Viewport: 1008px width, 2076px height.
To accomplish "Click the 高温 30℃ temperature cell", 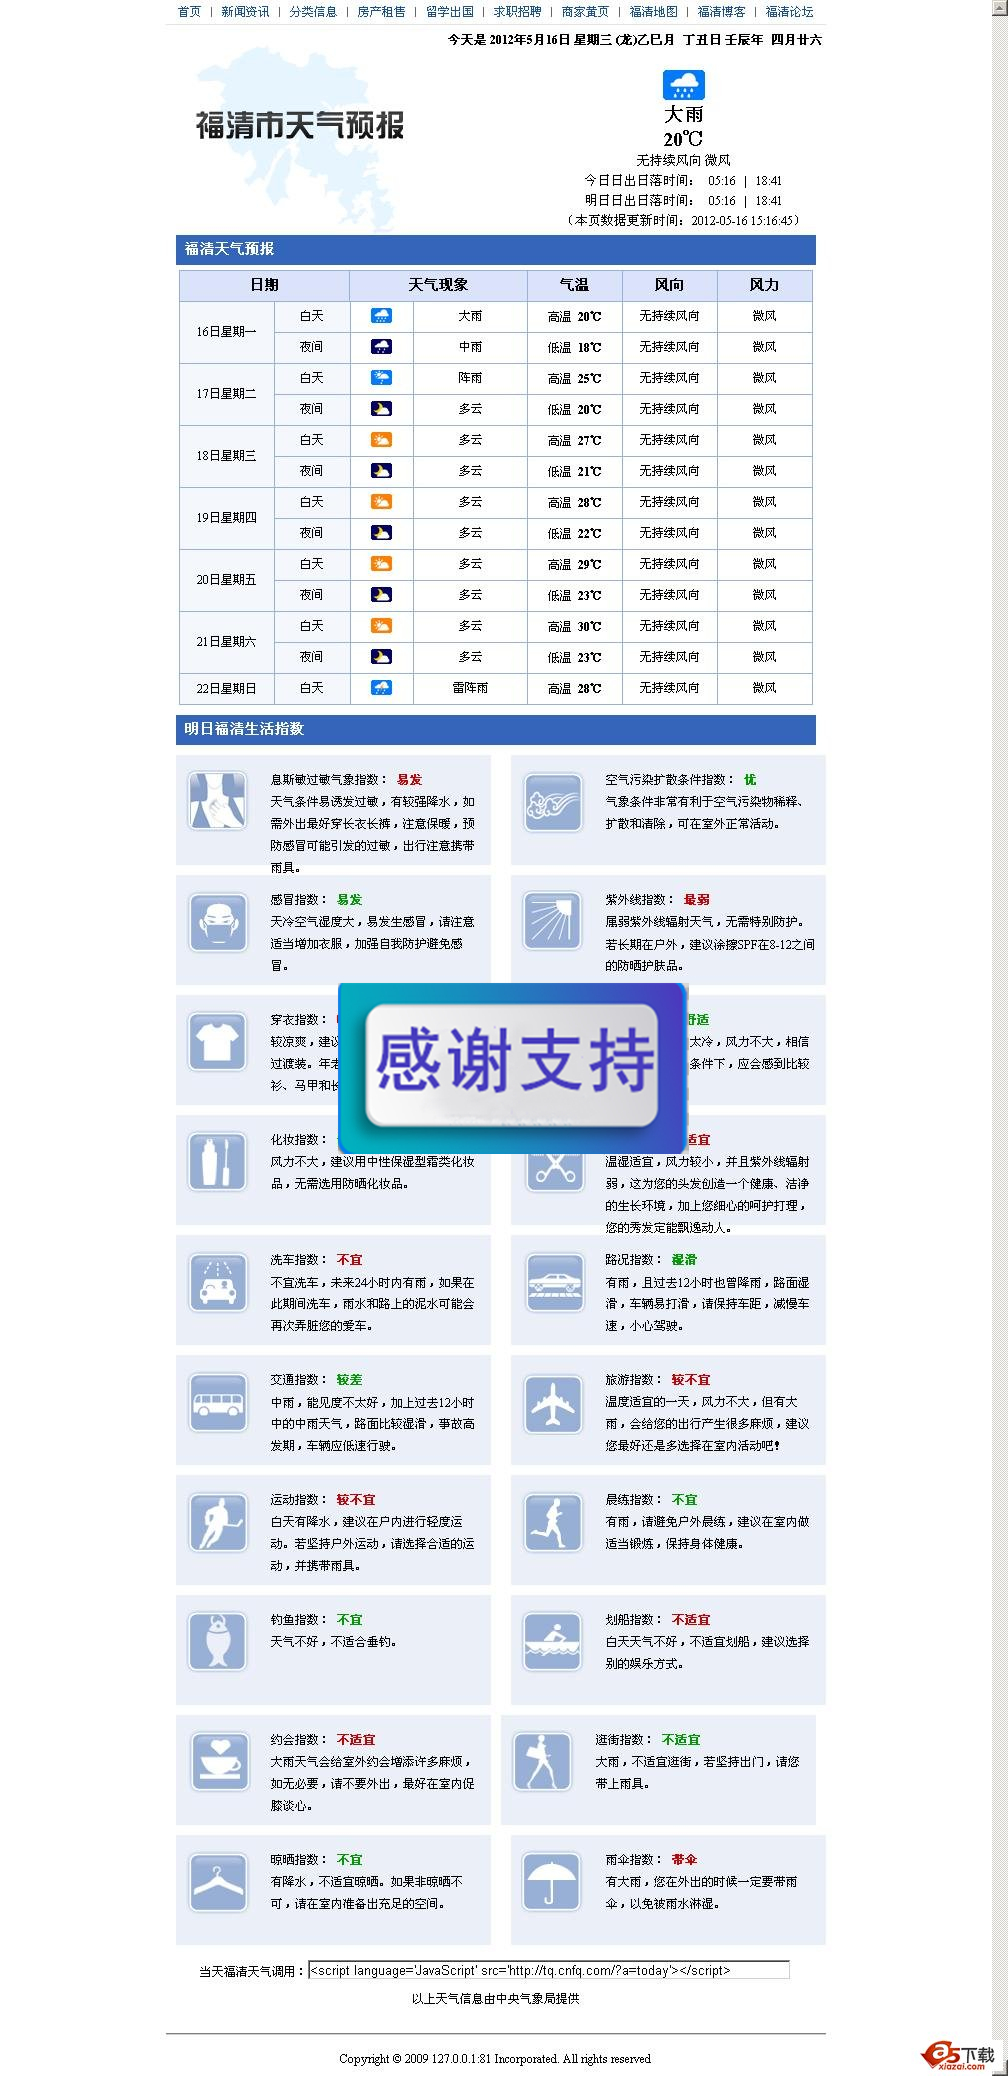I will pos(574,626).
